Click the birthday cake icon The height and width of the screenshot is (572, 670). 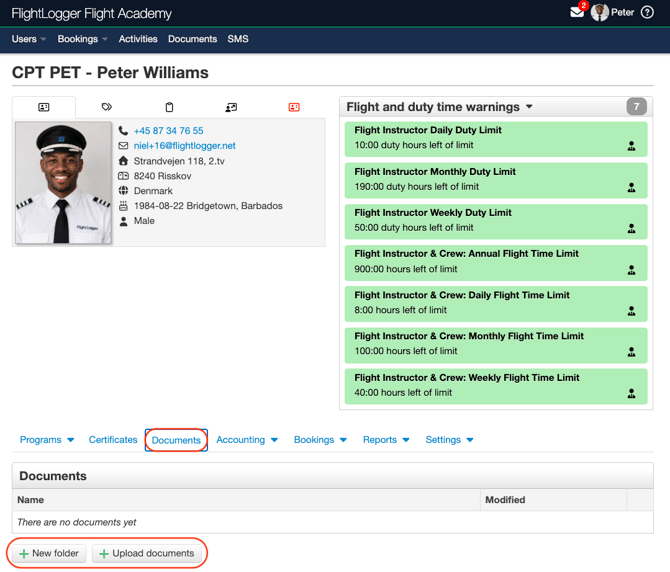click(x=123, y=205)
